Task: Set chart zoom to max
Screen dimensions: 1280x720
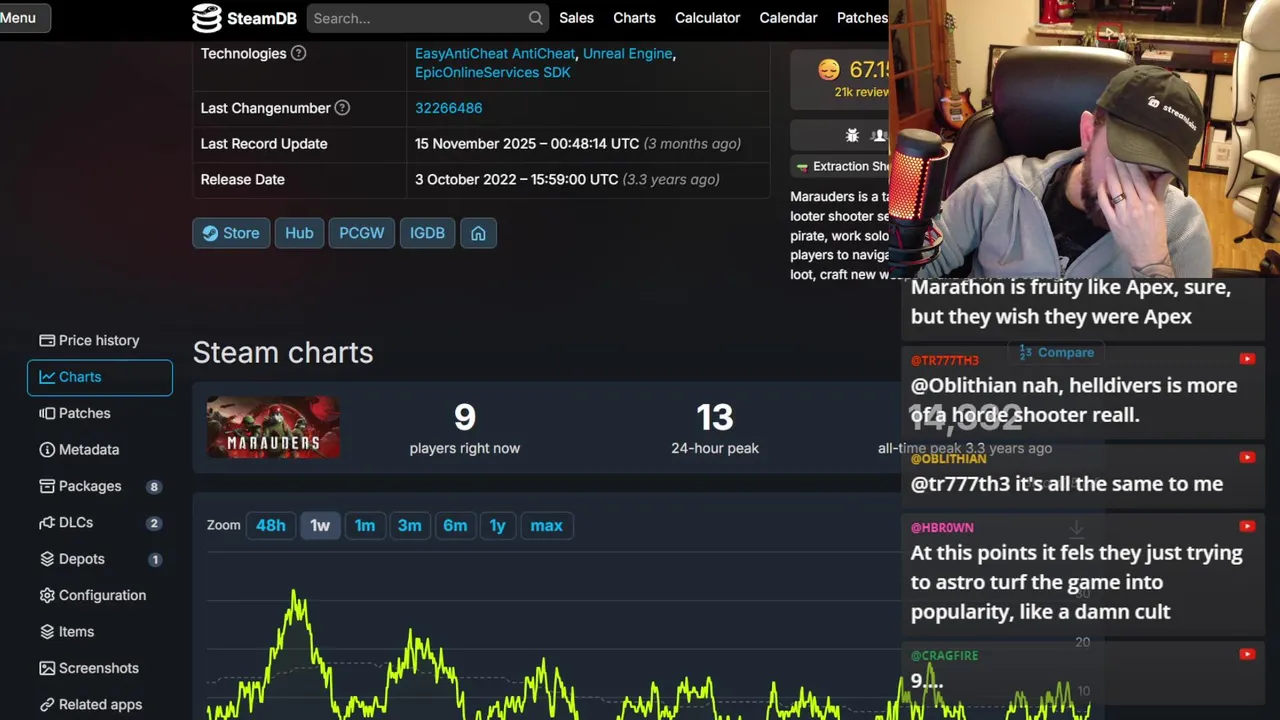Action: tap(546, 525)
